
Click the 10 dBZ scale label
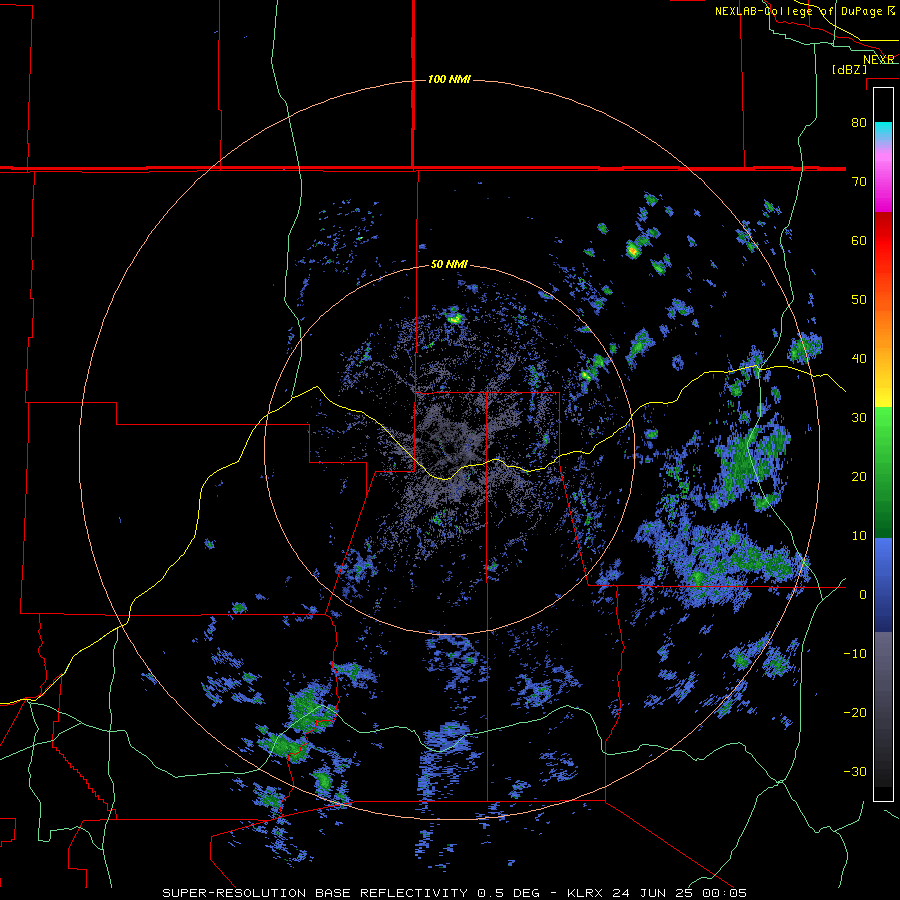click(x=859, y=536)
